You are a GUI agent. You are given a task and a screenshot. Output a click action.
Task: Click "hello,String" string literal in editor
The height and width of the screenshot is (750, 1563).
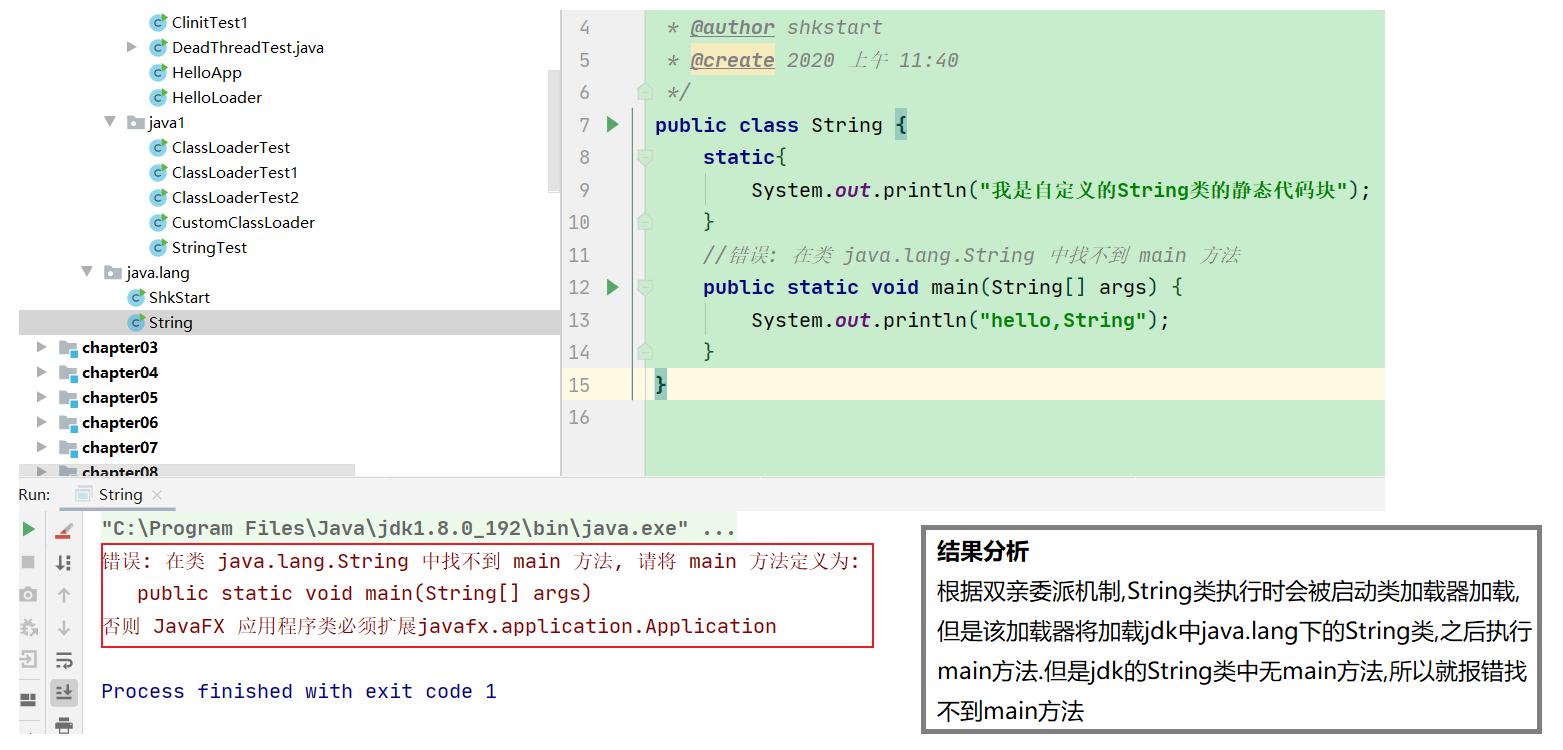pyautogui.click(x=1063, y=320)
